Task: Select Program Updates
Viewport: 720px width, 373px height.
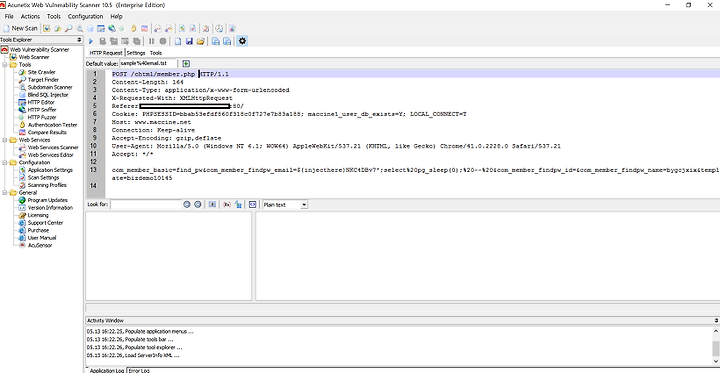Action: pyautogui.click(x=47, y=200)
